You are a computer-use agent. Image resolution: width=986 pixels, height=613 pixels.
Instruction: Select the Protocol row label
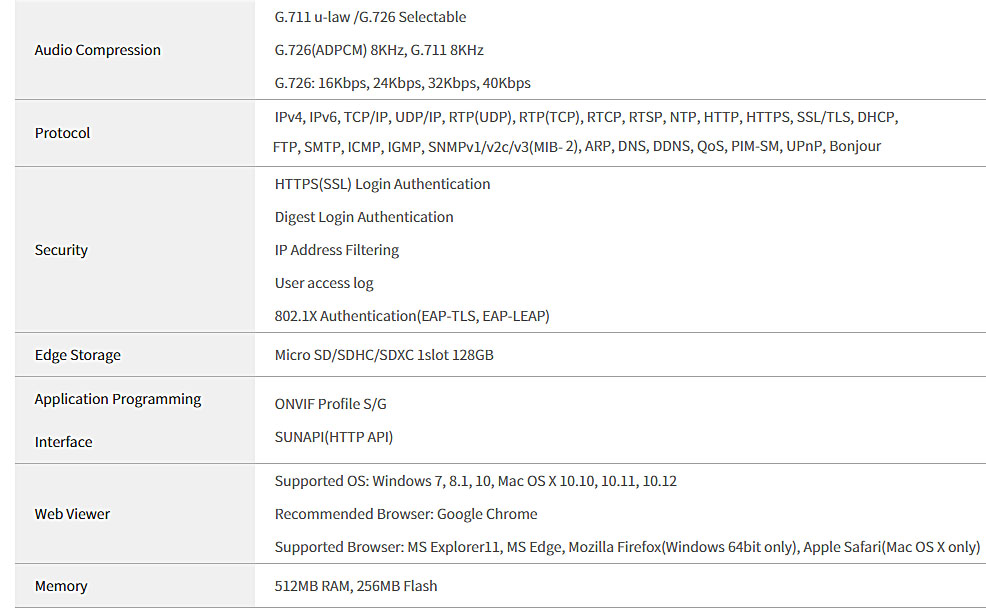pyautogui.click(x=62, y=133)
